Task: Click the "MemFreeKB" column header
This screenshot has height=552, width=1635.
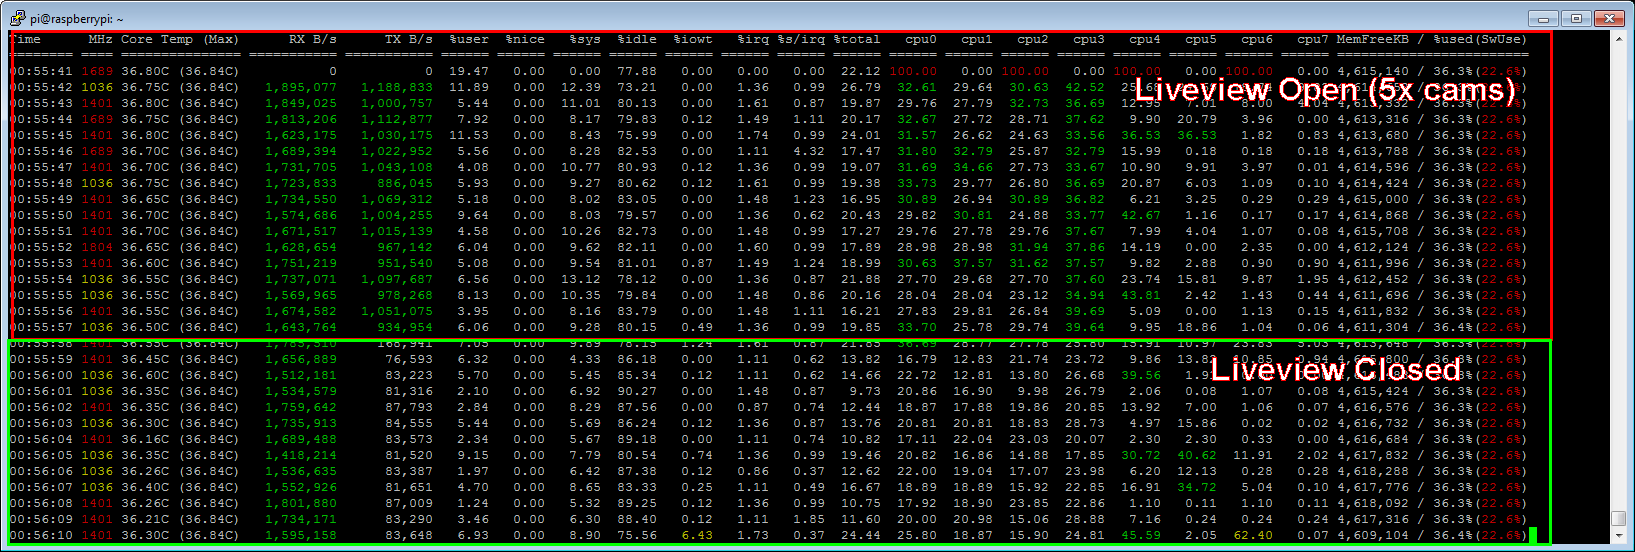Action: (x=1372, y=40)
